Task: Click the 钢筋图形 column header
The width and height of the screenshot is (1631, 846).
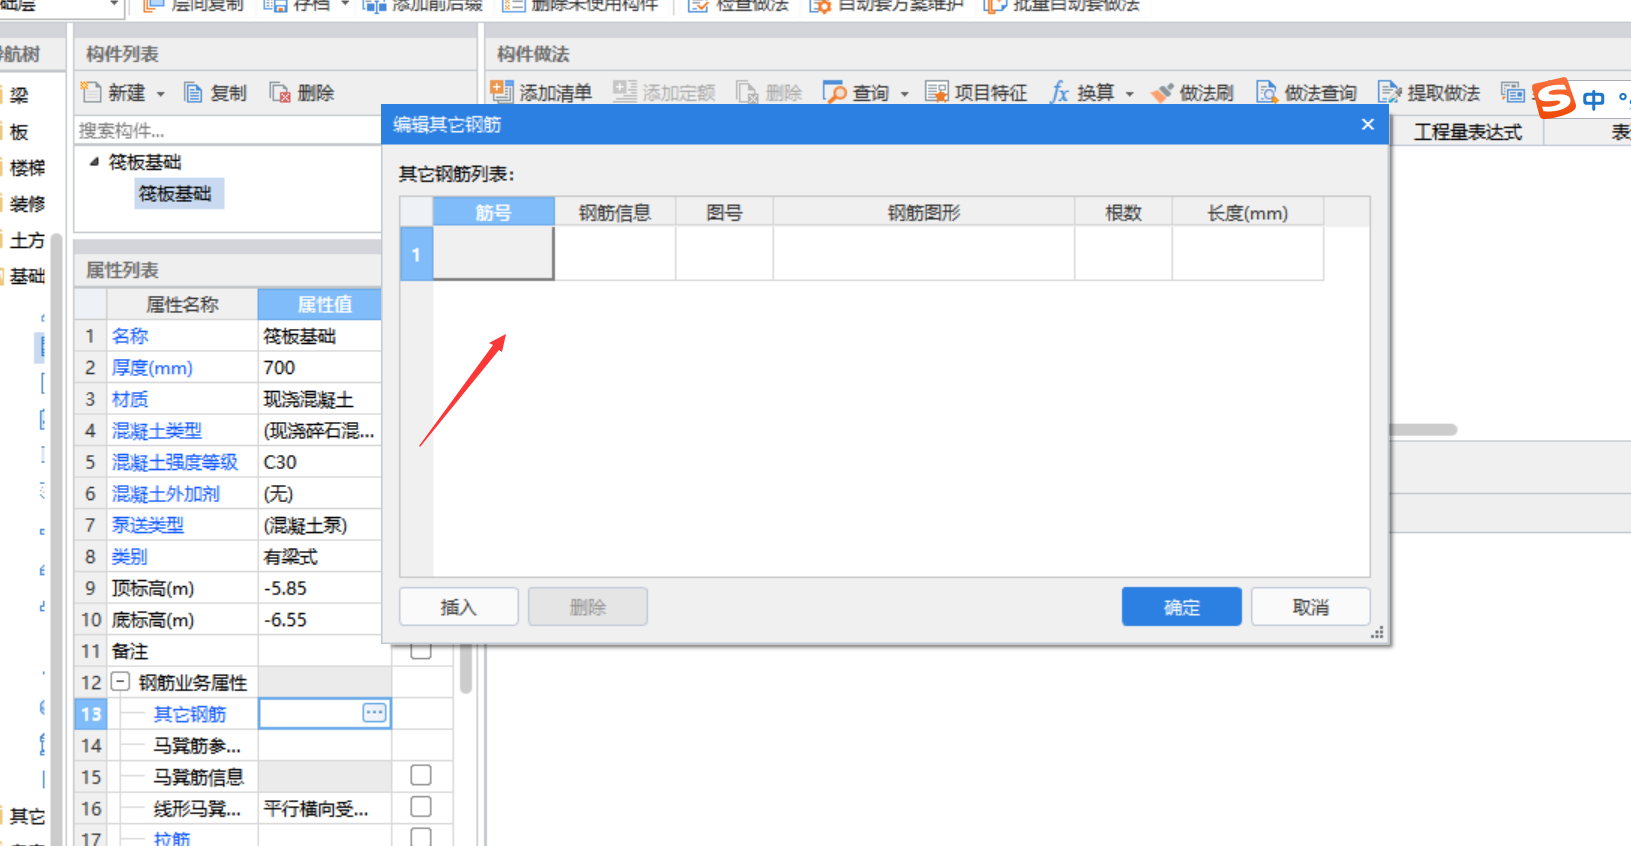Action: click(x=924, y=212)
